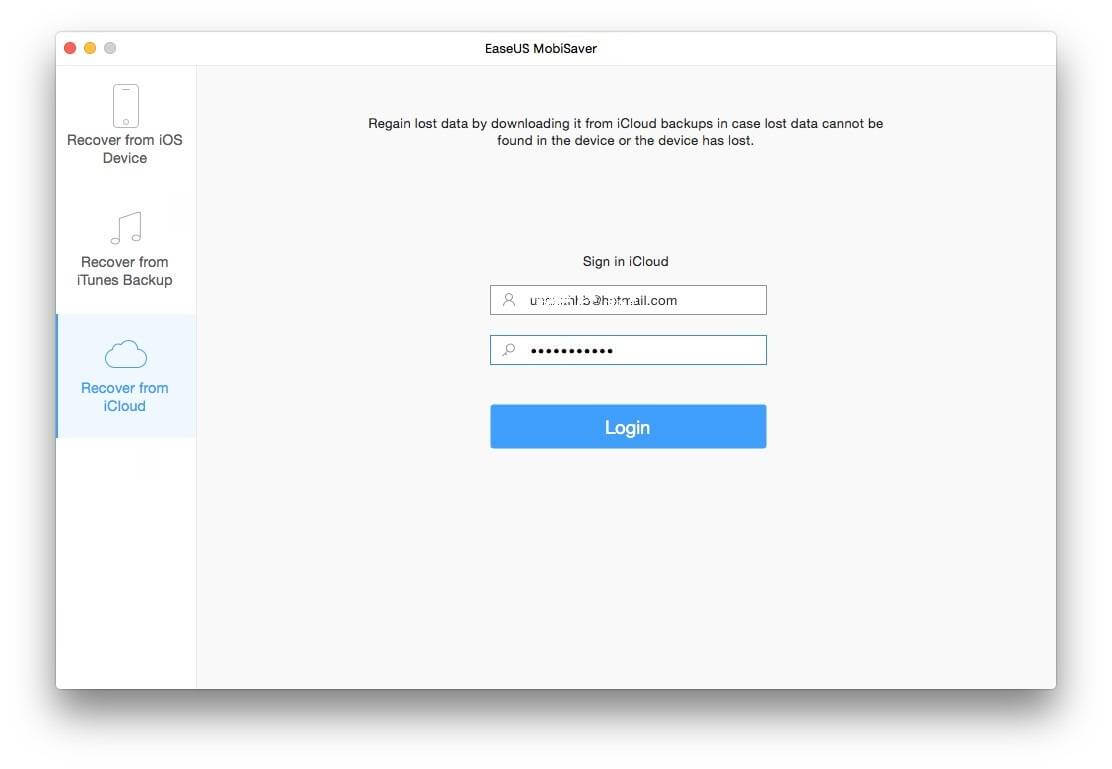Click the key icon in password field
Screen dimensions: 1112x769
pyautogui.click(x=507, y=350)
